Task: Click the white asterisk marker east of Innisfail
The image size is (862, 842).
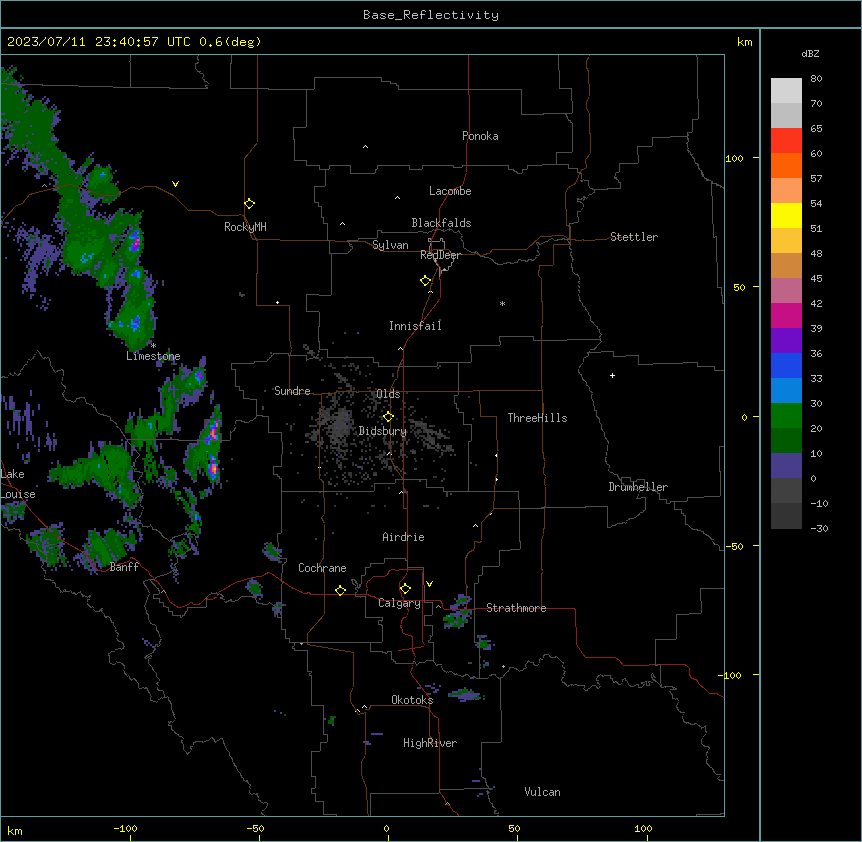Action: point(502,303)
